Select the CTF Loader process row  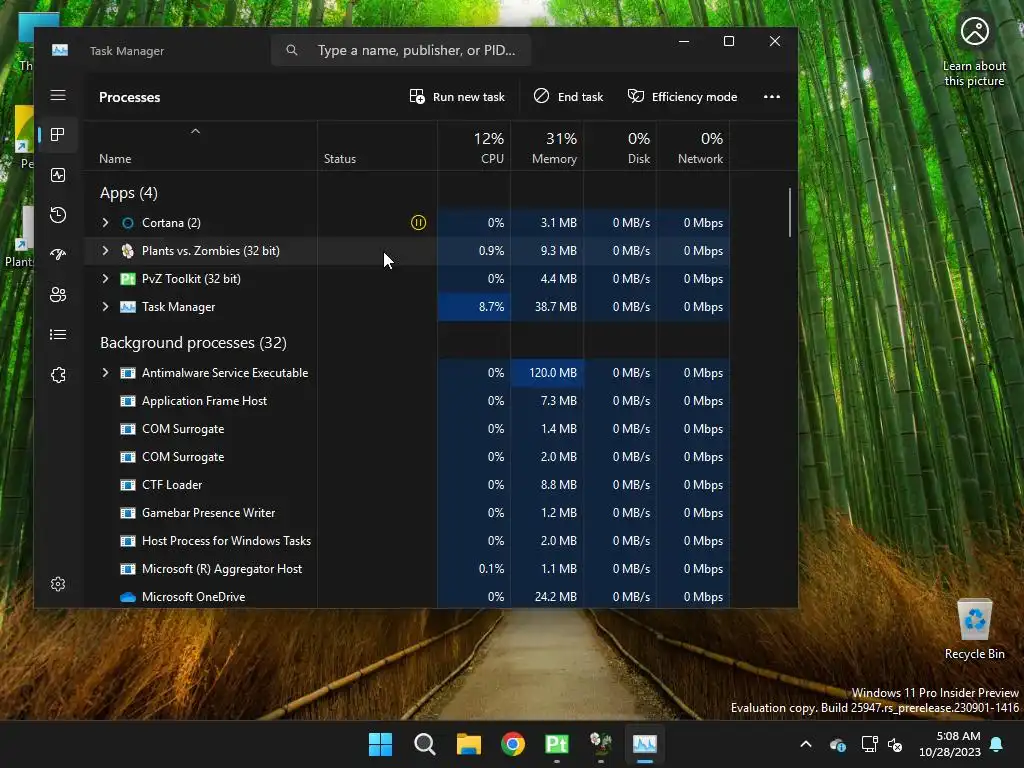tap(407, 485)
